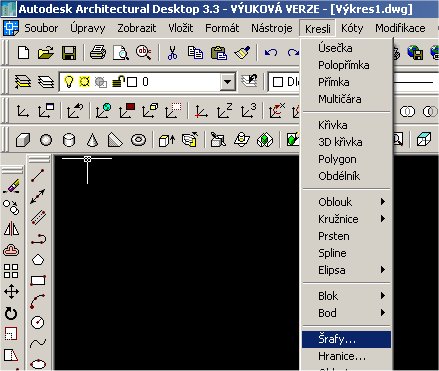Select the Move tool crossed arrows

[11, 292]
